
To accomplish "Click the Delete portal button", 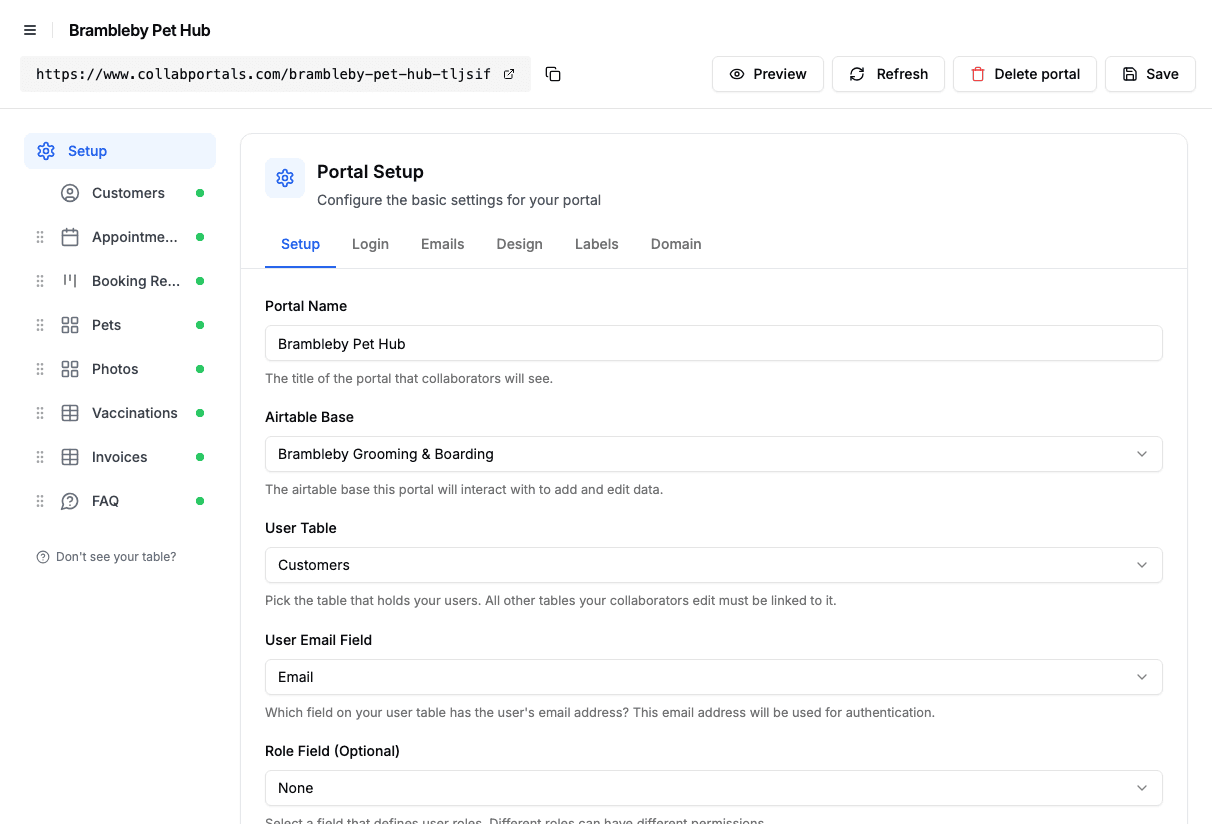I will [x=1025, y=74].
